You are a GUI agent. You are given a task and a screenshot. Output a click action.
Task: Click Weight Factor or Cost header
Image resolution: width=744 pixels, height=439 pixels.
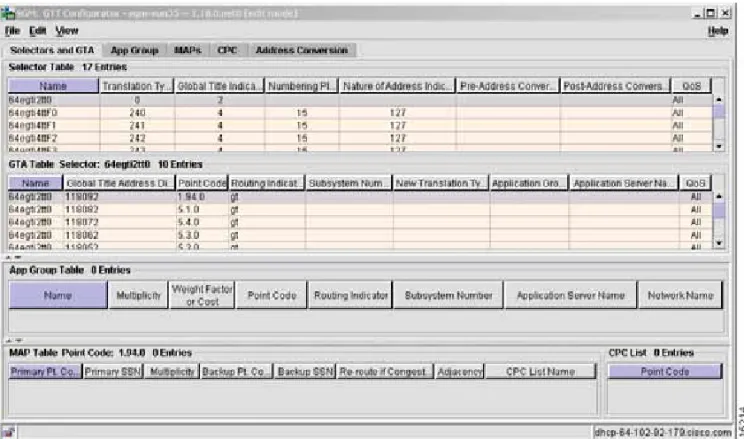click(202, 295)
